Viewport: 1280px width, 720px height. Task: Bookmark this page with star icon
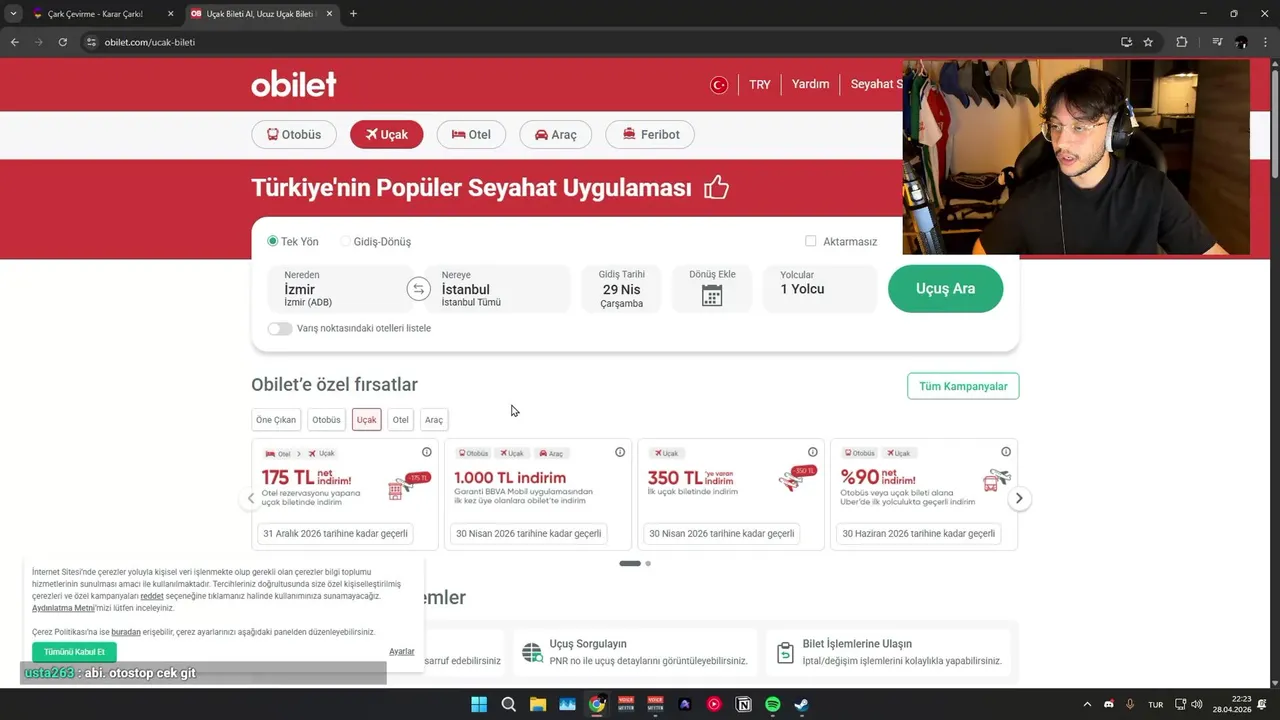click(x=1148, y=42)
